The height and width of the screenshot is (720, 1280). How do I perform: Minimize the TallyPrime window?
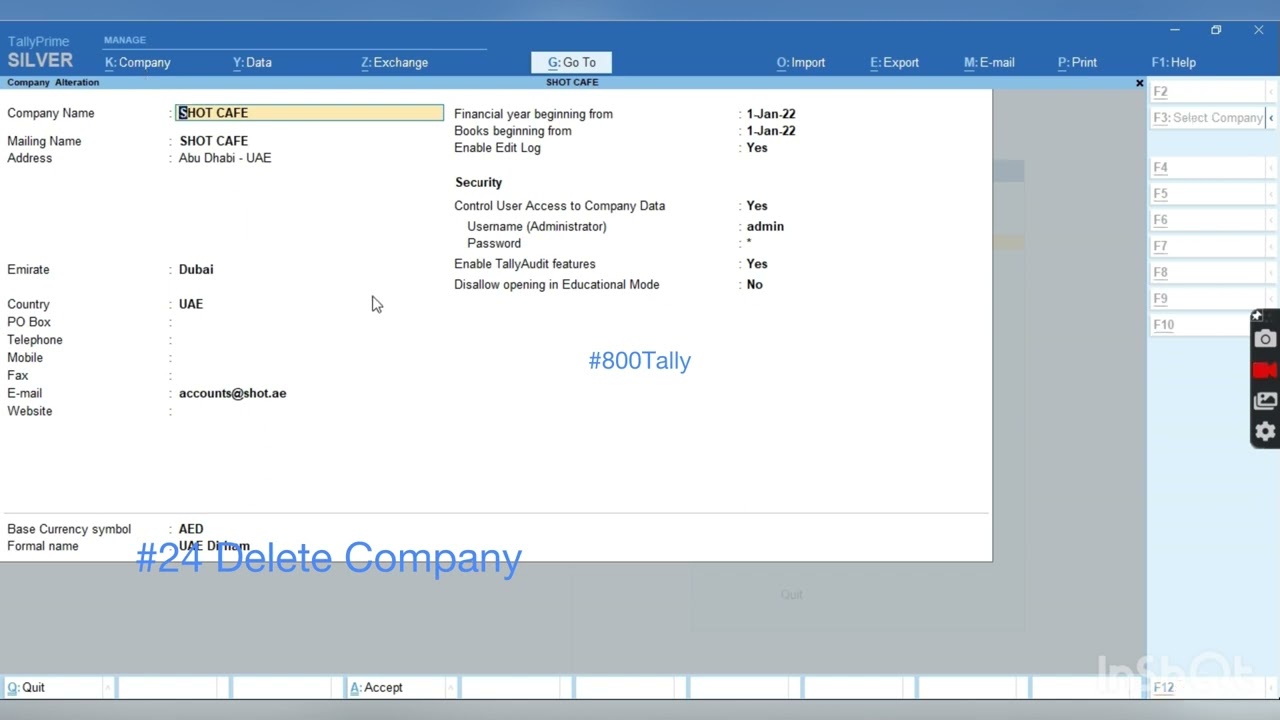(1175, 30)
